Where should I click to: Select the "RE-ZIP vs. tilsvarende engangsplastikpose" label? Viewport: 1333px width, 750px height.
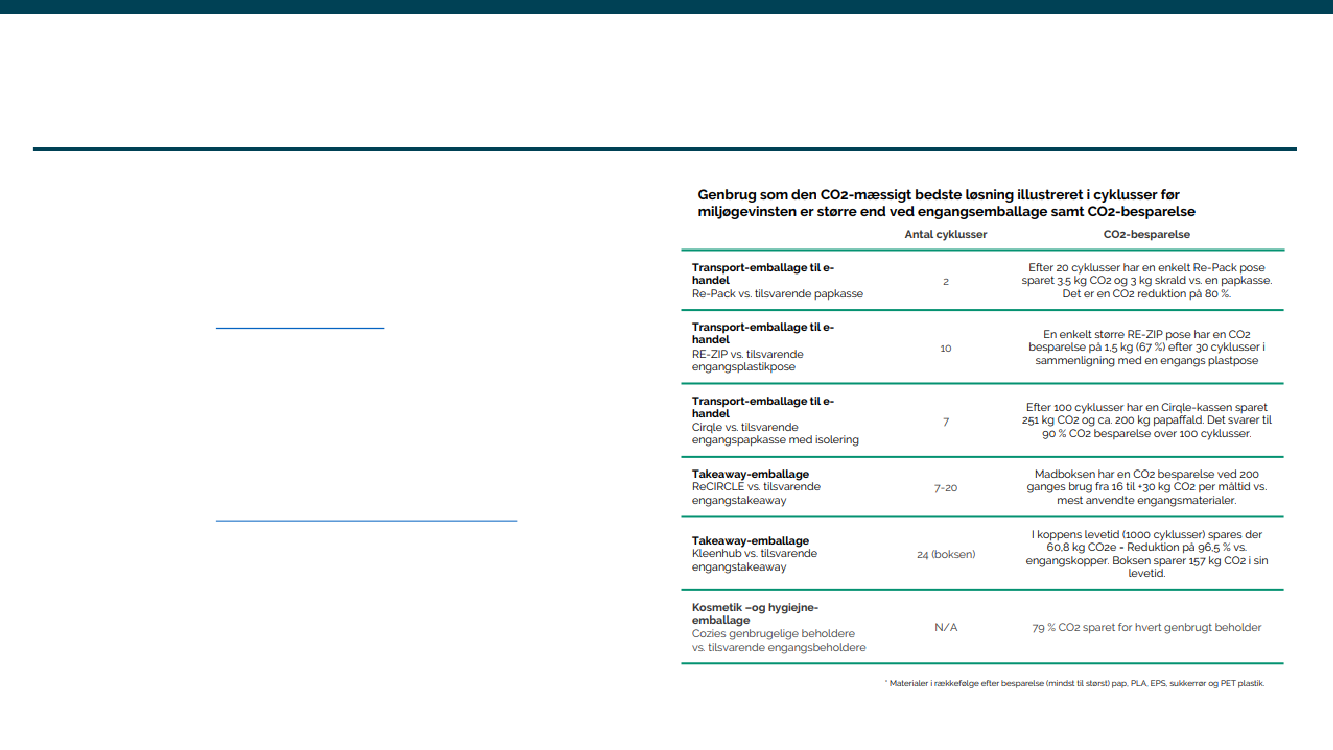(747, 360)
